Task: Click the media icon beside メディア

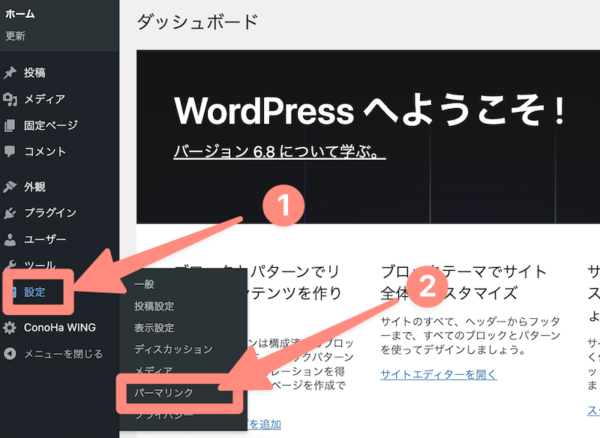Action: [10, 99]
